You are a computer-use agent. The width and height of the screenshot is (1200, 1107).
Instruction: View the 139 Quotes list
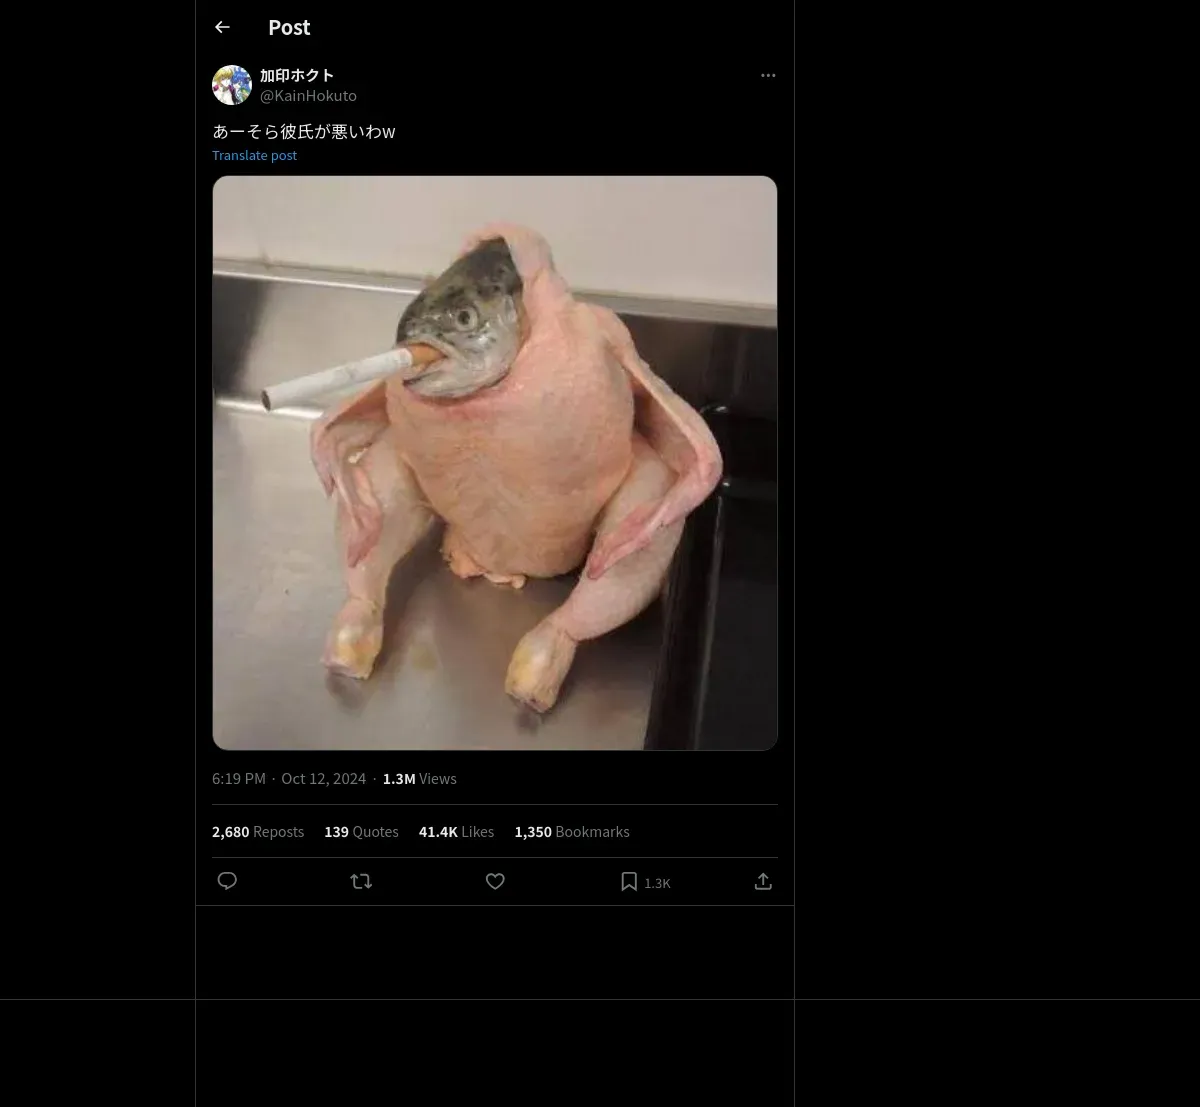point(361,832)
